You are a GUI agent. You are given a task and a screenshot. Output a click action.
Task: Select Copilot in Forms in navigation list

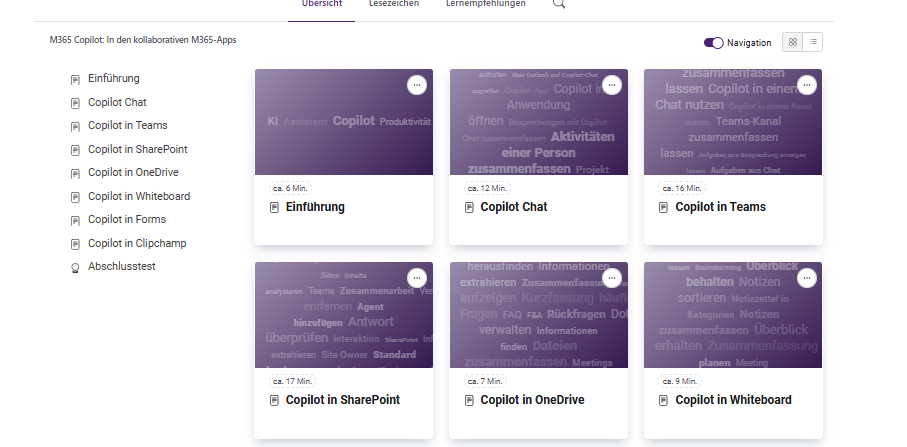click(x=127, y=220)
